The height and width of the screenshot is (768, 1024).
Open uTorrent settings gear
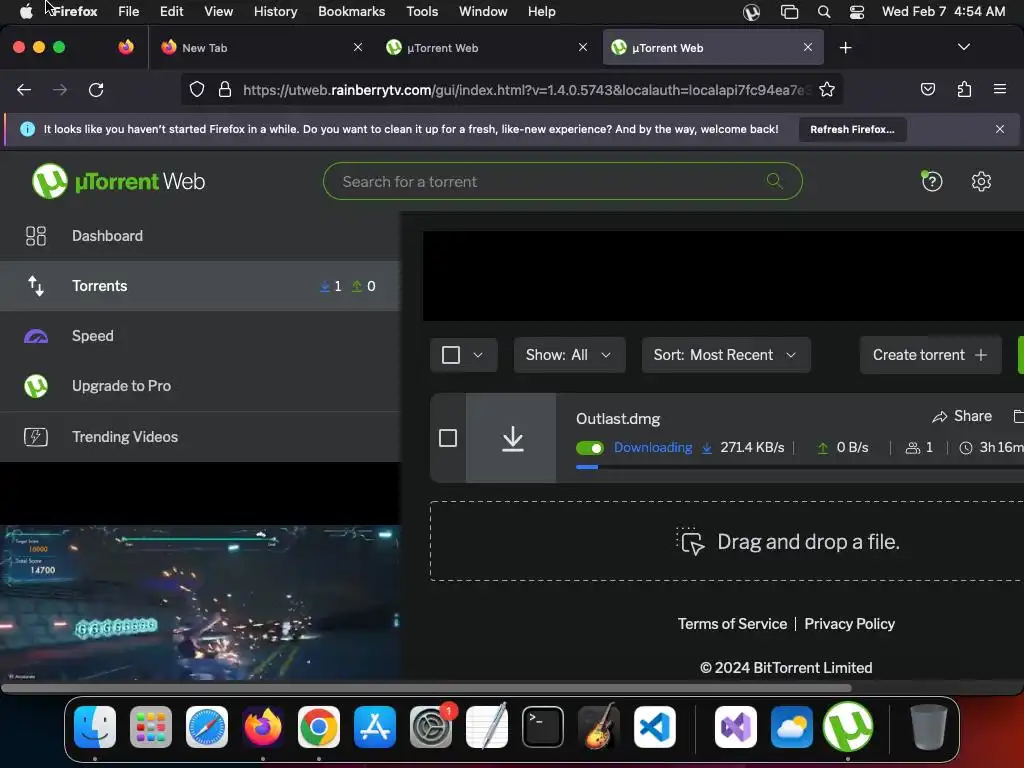(x=981, y=181)
